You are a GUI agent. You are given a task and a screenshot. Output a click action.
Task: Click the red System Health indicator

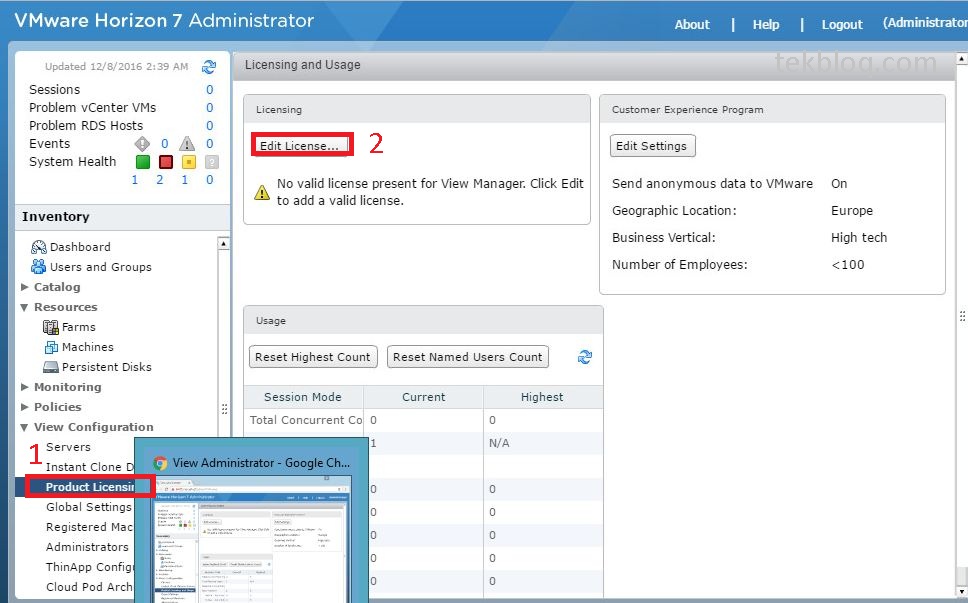[165, 162]
